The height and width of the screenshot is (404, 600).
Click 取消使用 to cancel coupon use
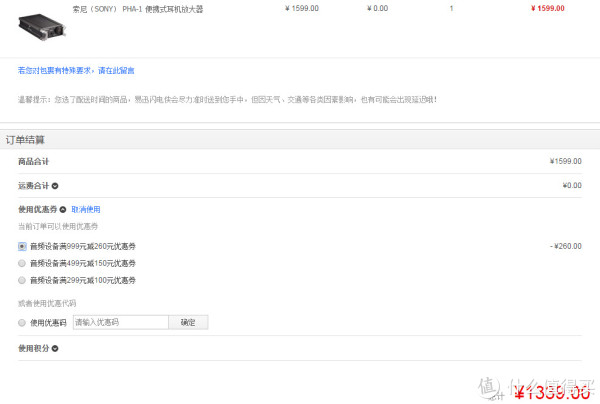click(86, 209)
